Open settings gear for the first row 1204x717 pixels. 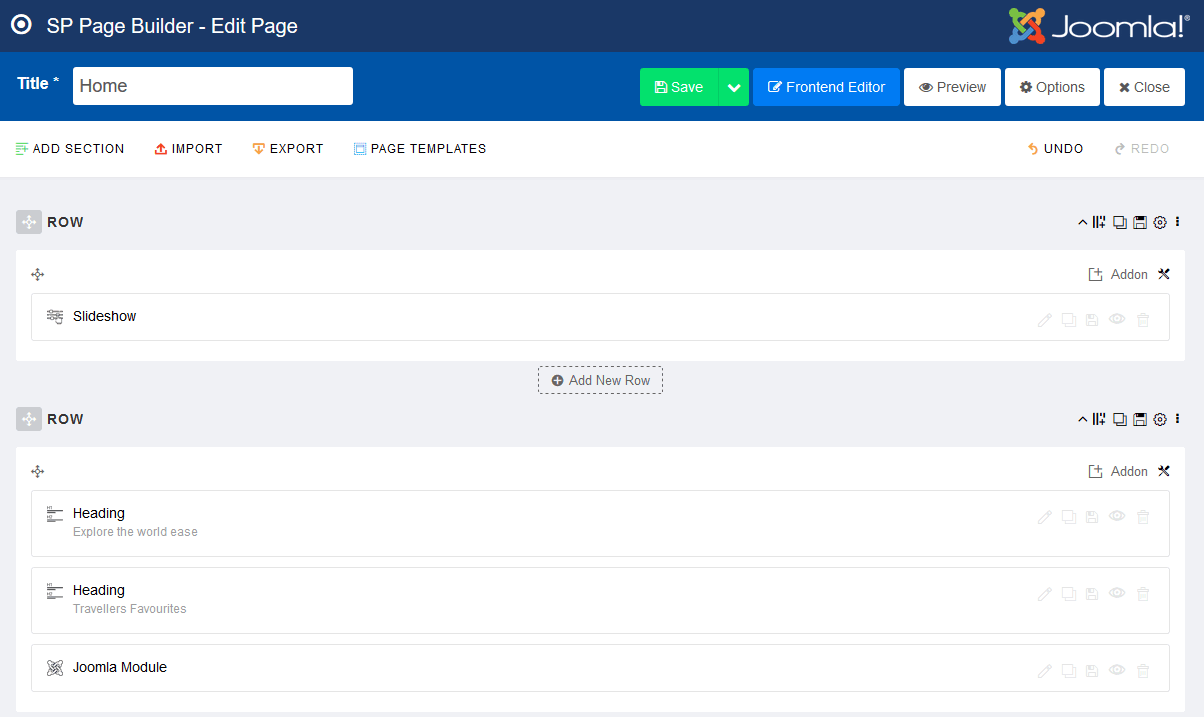[x=1160, y=223]
